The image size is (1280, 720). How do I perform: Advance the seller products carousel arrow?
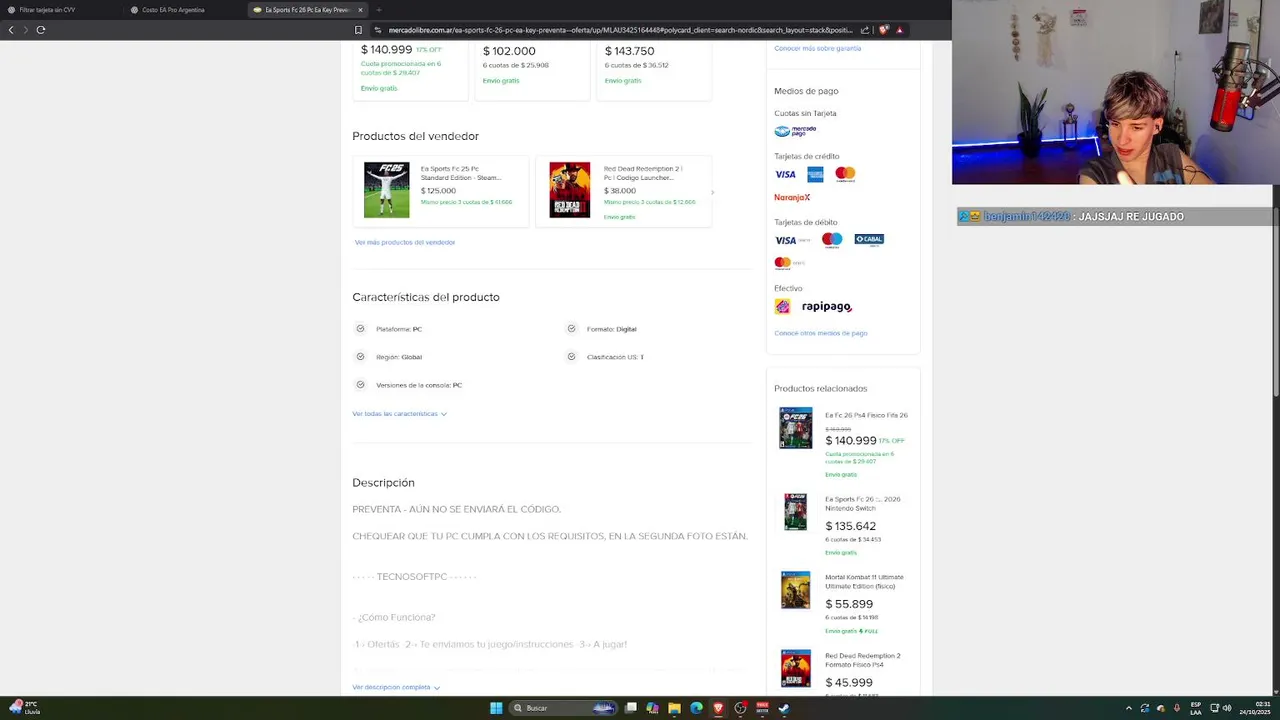pyautogui.click(x=712, y=192)
